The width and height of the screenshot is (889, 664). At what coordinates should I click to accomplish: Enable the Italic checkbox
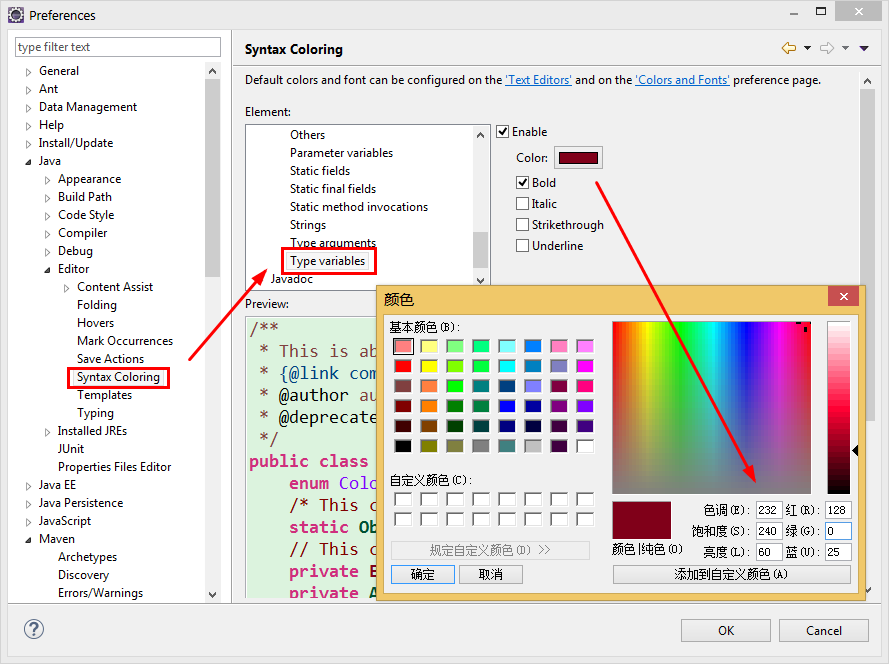click(x=522, y=204)
